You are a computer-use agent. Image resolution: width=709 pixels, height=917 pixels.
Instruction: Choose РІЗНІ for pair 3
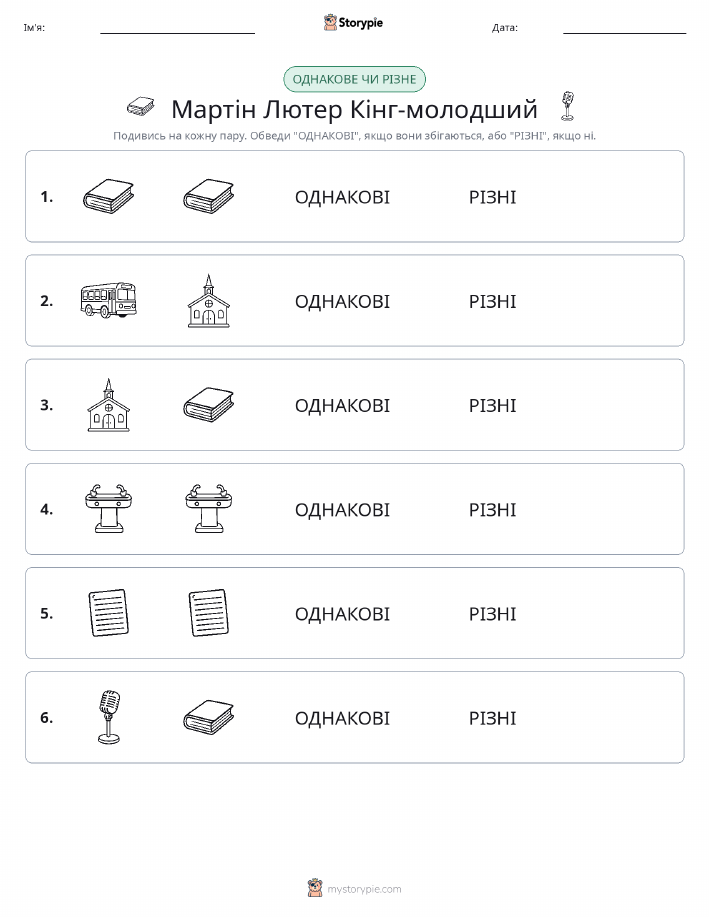click(x=493, y=405)
